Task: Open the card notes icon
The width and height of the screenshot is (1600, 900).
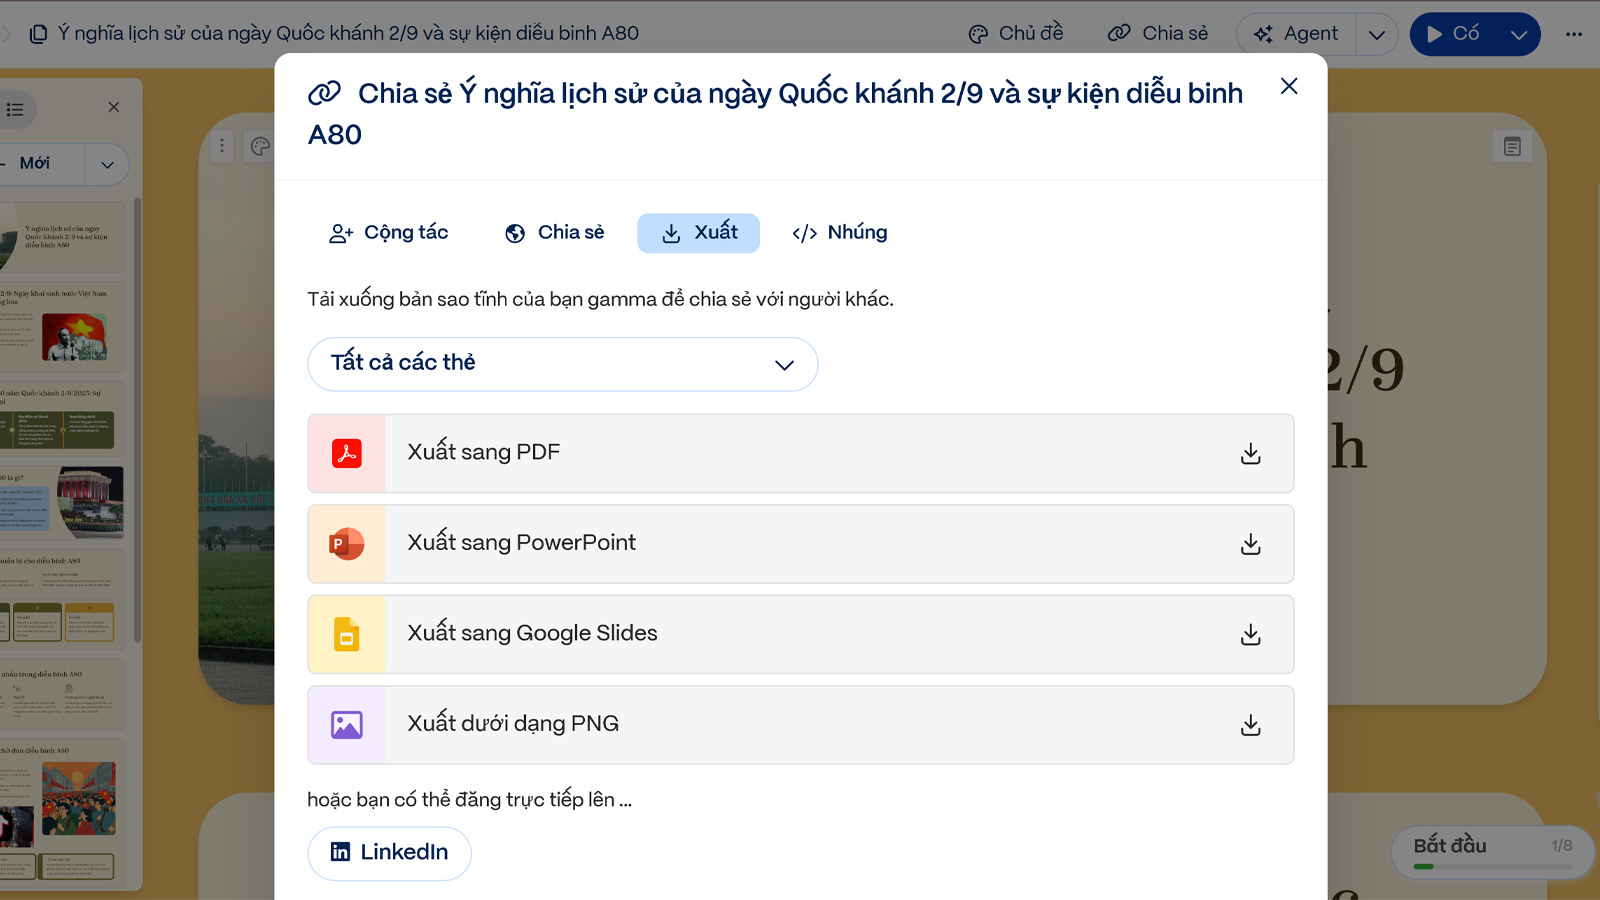Action: (x=1512, y=147)
